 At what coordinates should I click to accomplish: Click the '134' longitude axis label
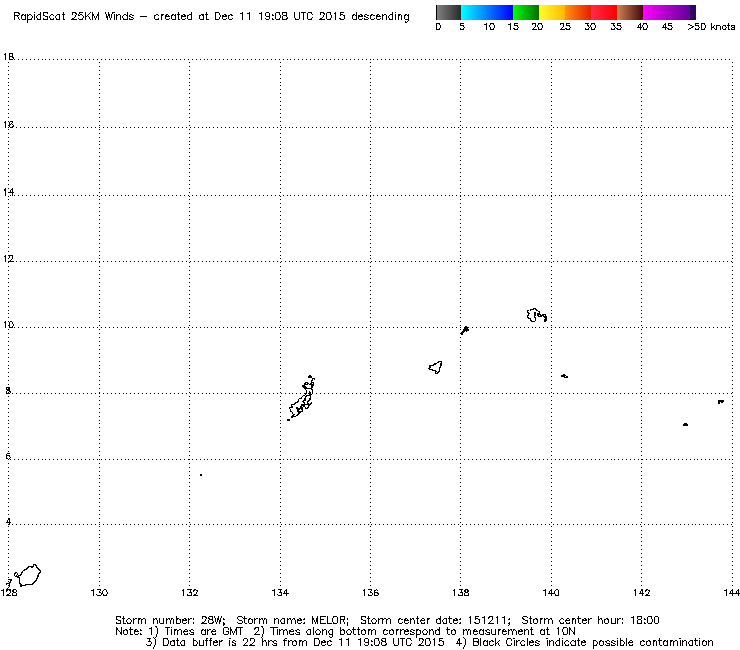(x=280, y=592)
